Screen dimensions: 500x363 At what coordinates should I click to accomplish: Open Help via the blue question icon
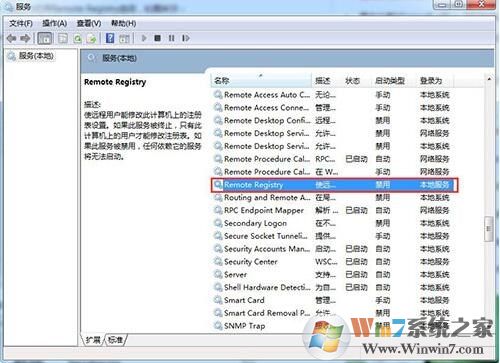(110, 38)
